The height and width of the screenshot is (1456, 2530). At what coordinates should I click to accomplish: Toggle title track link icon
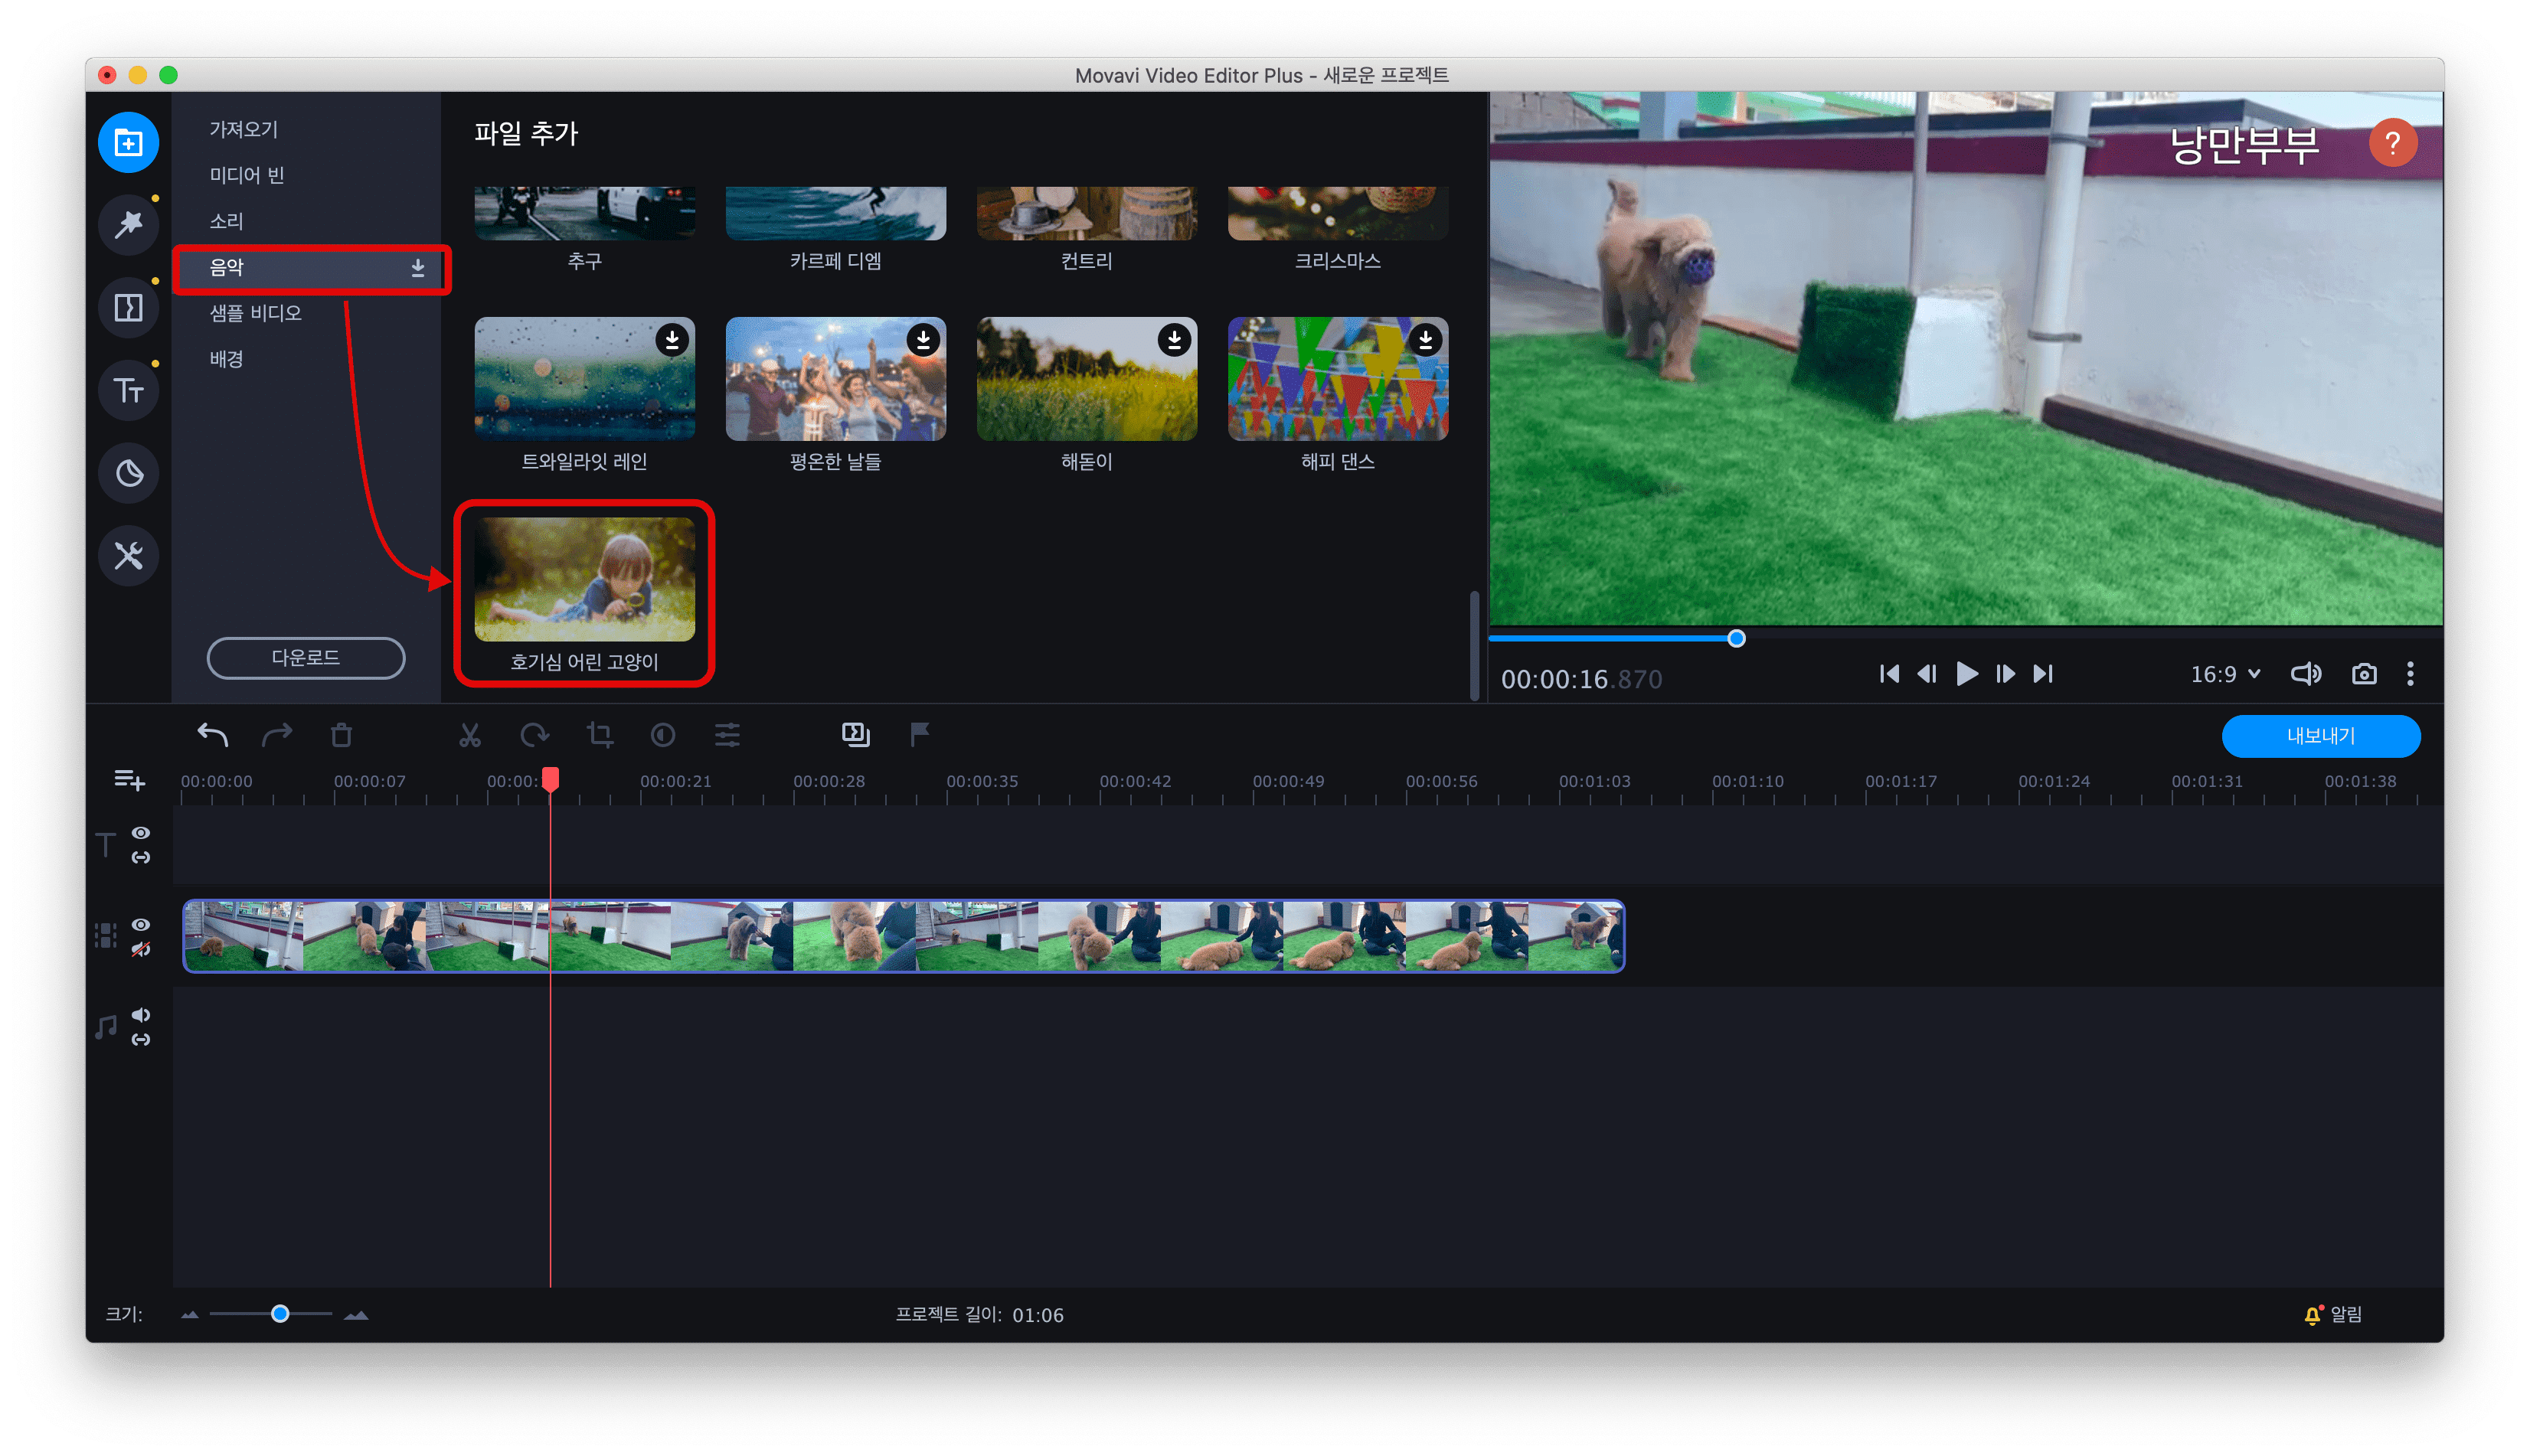pyautogui.click(x=141, y=858)
